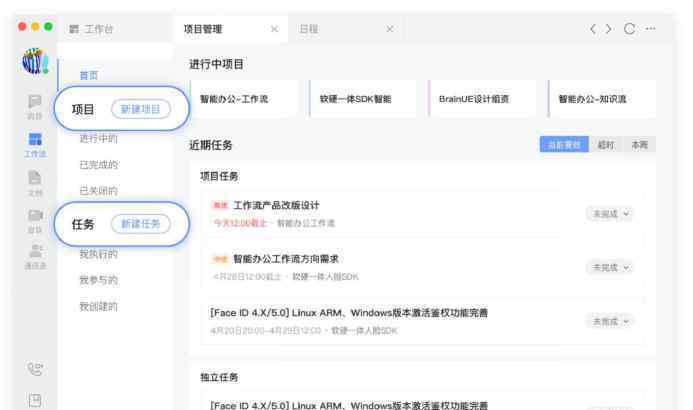
Task: Go back with the left arrow
Action: coord(593,29)
